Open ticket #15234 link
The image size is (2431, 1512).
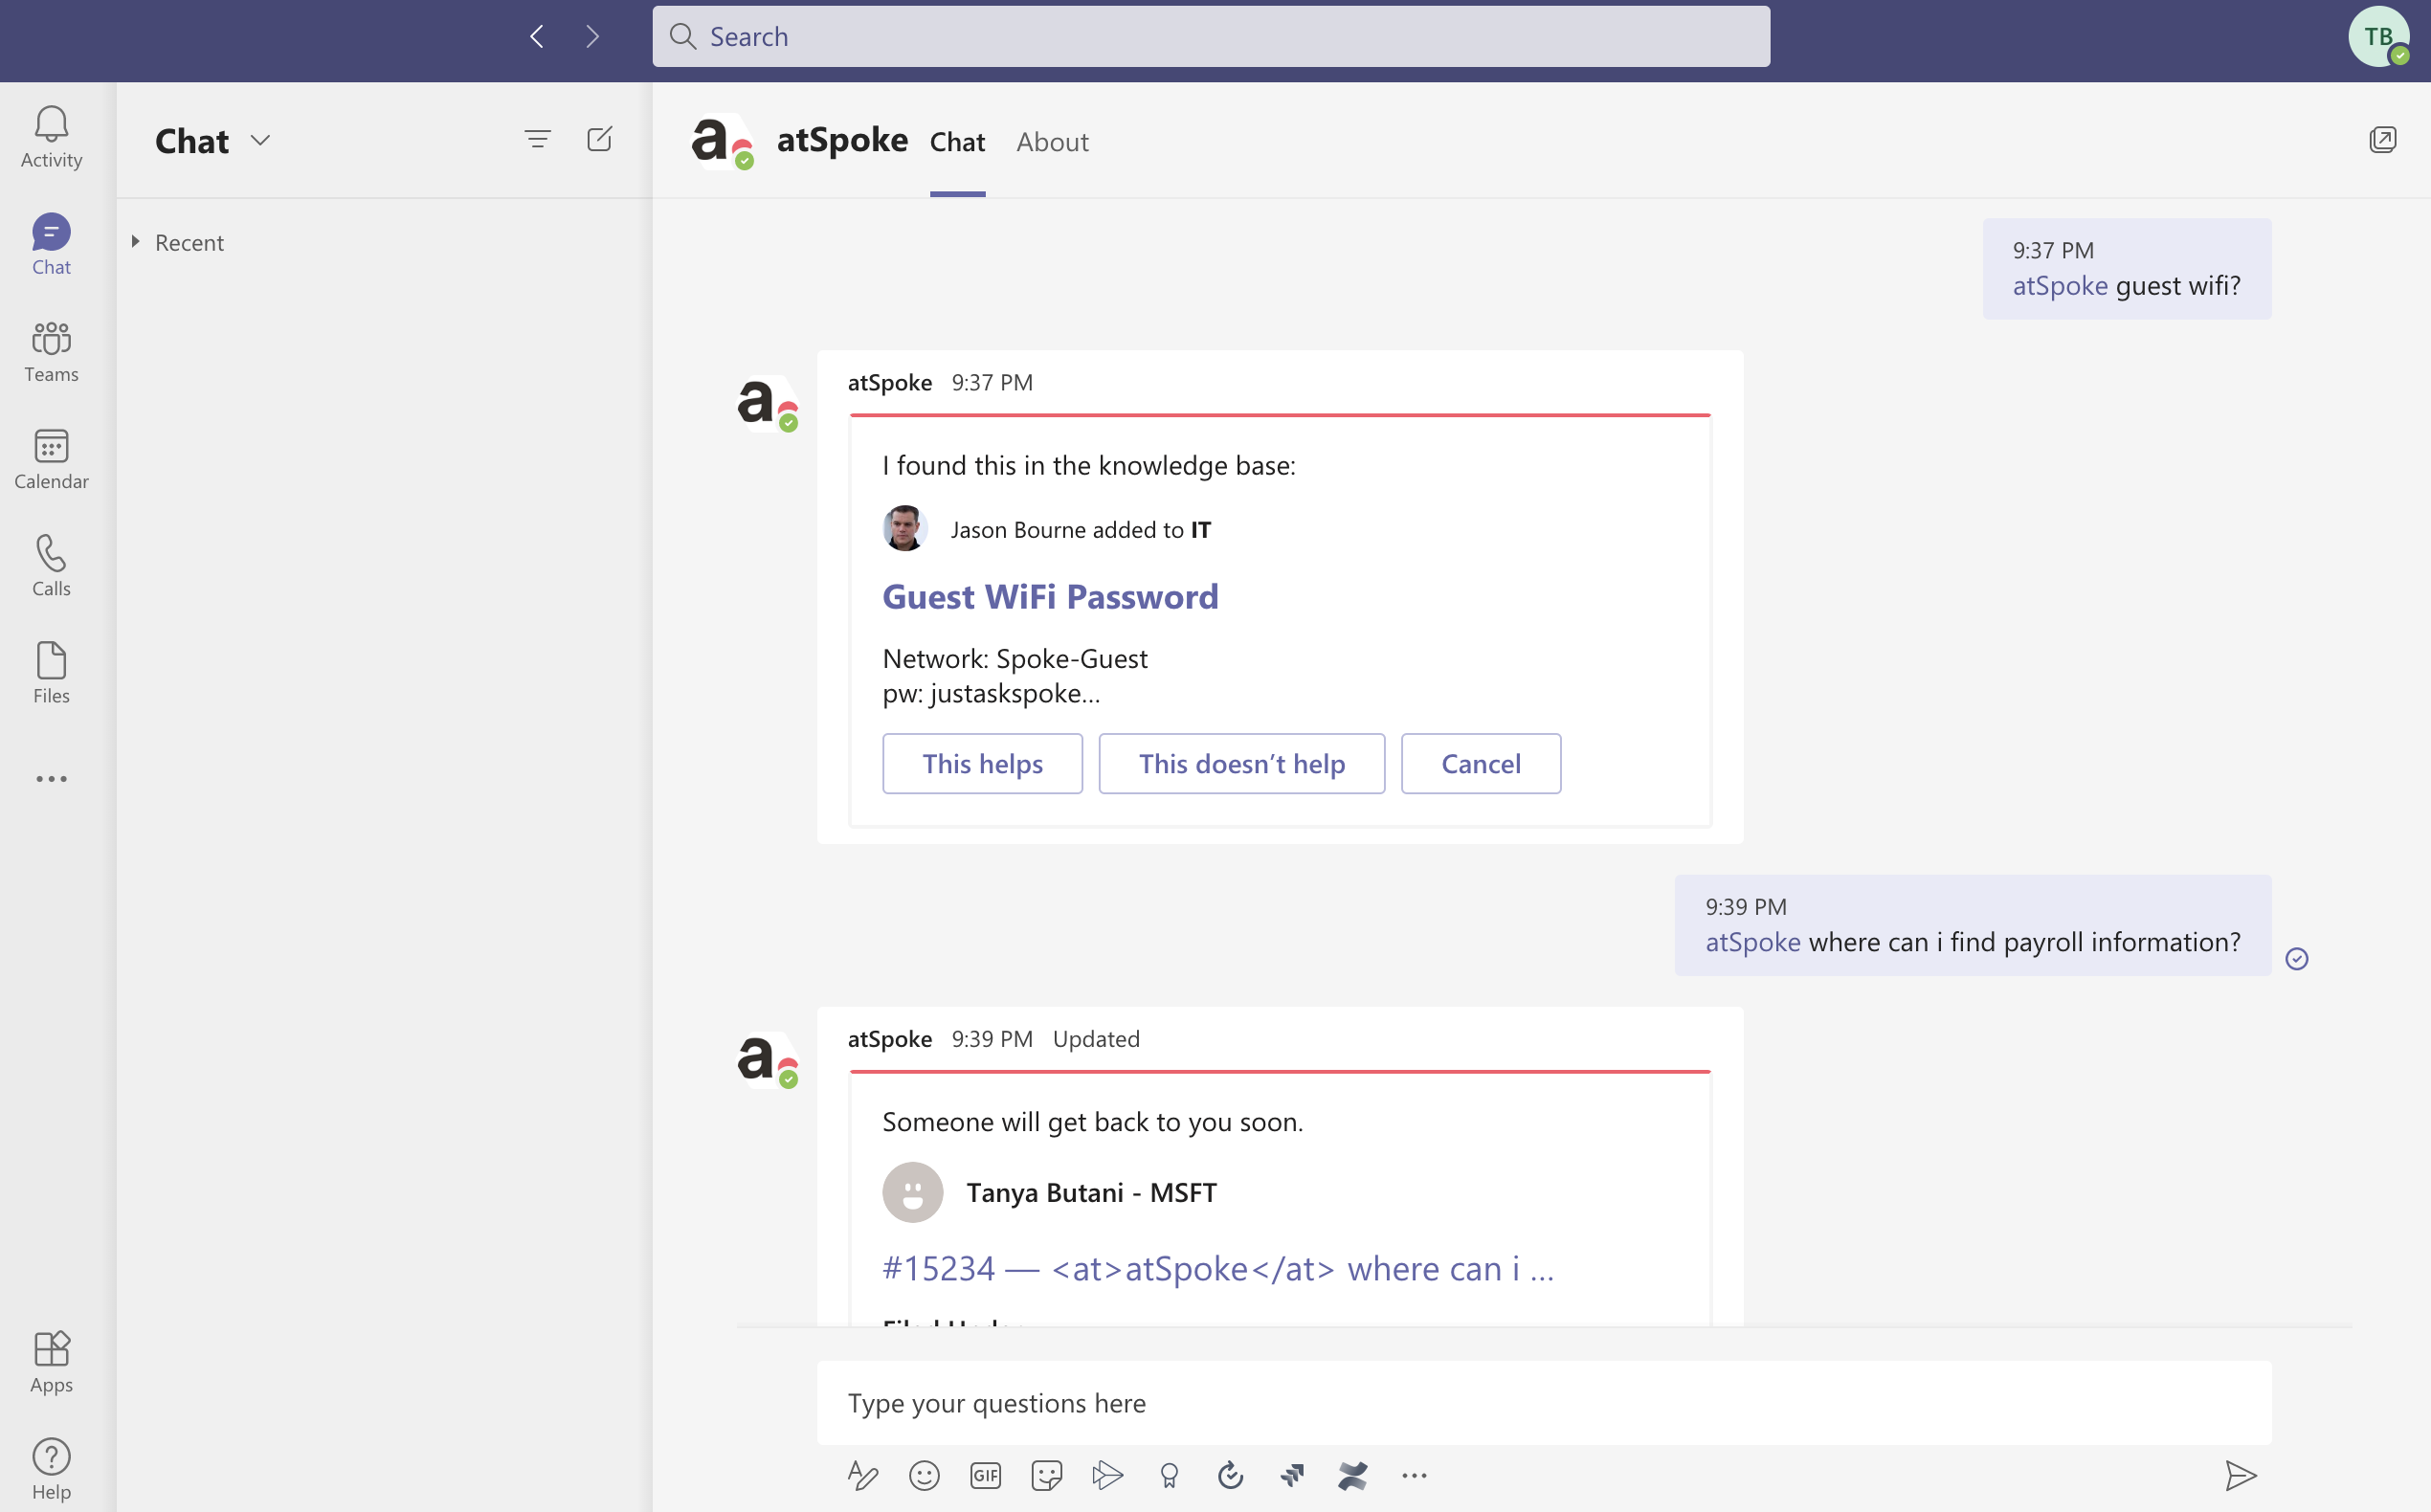pyautogui.click(x=1218, y=1268)
